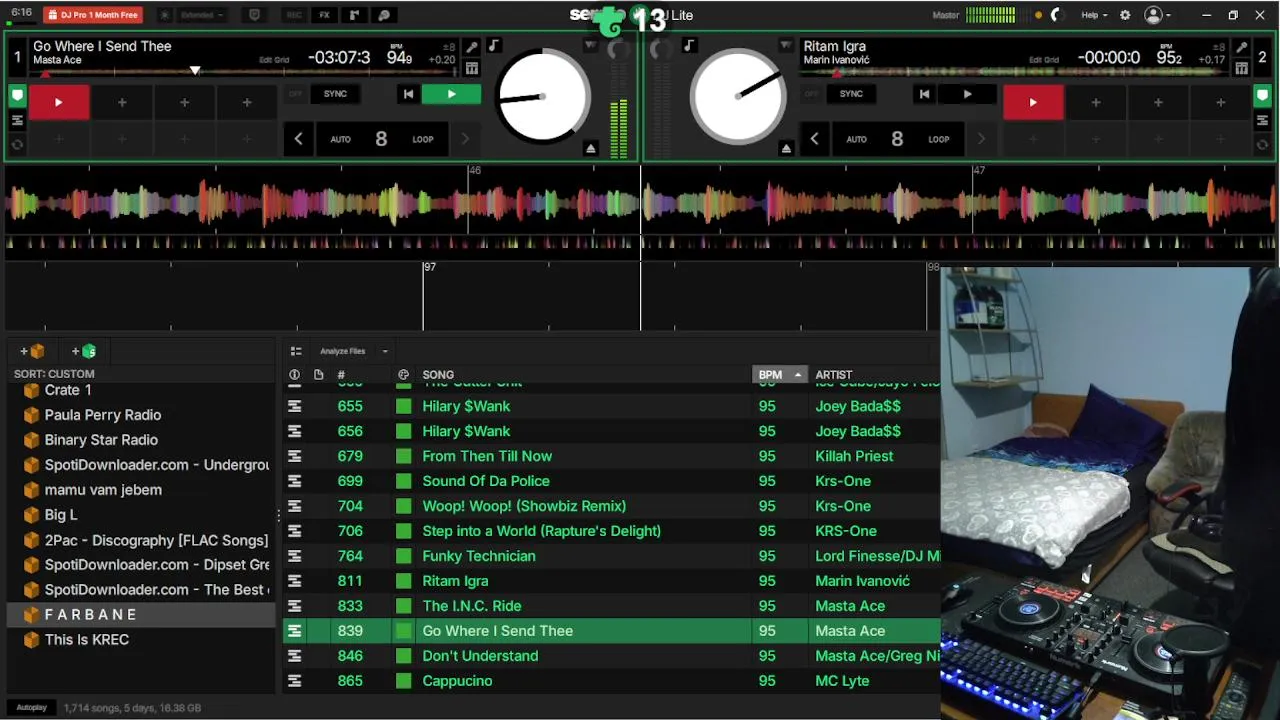The image size is (1280, 720).
Task: Open the setup gear icon
Action: point(1125,15)
